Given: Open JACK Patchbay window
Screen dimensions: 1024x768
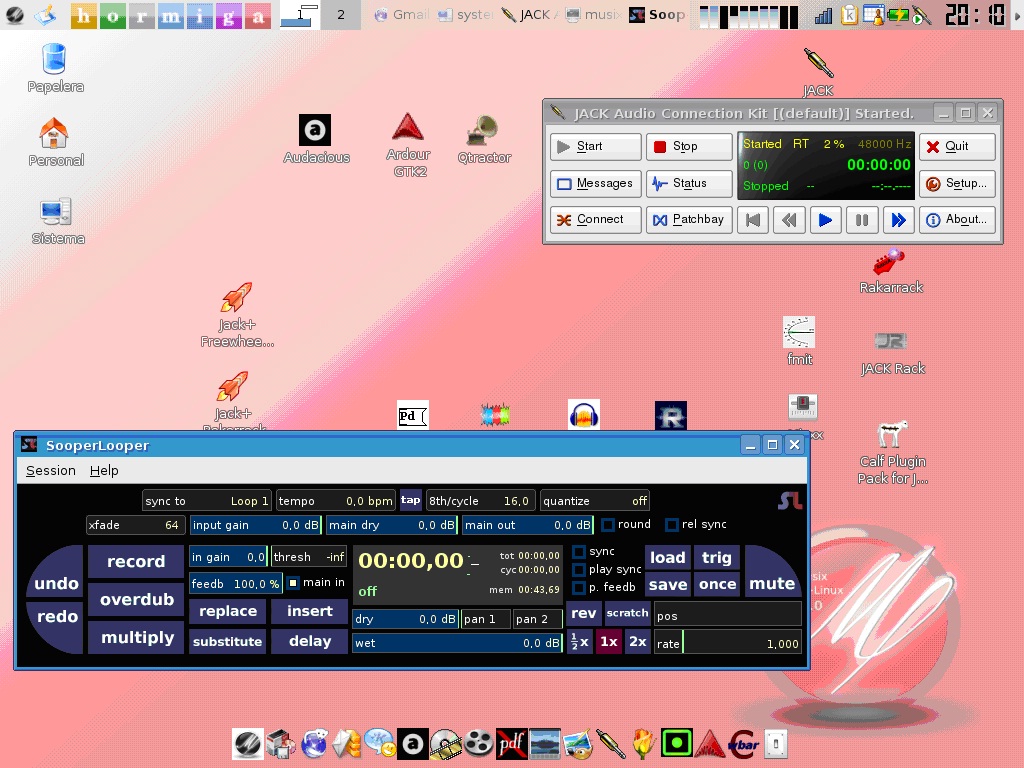Looking at the screenshot, I should (689, 219).
